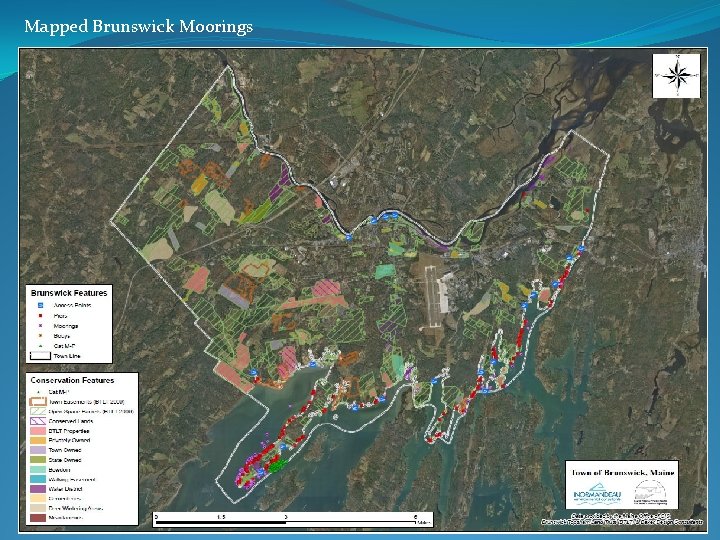The width and height of the screenshot is (720, 540).
Task: Click the 'BTLT Properties' legend label
Action: click(69, 431)
